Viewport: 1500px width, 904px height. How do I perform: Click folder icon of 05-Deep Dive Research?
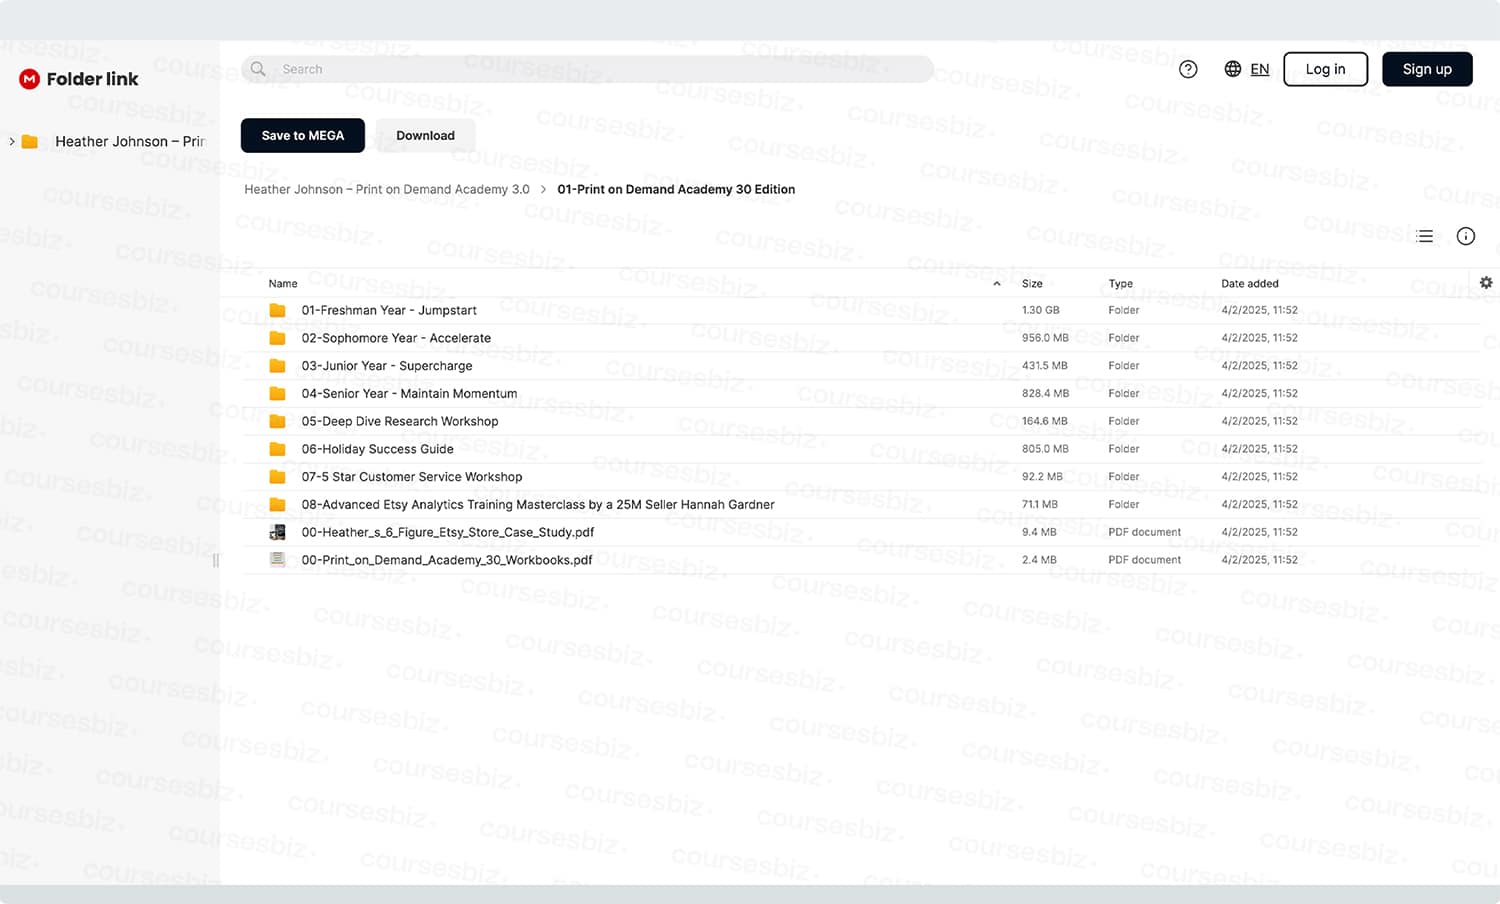[278, 421]
